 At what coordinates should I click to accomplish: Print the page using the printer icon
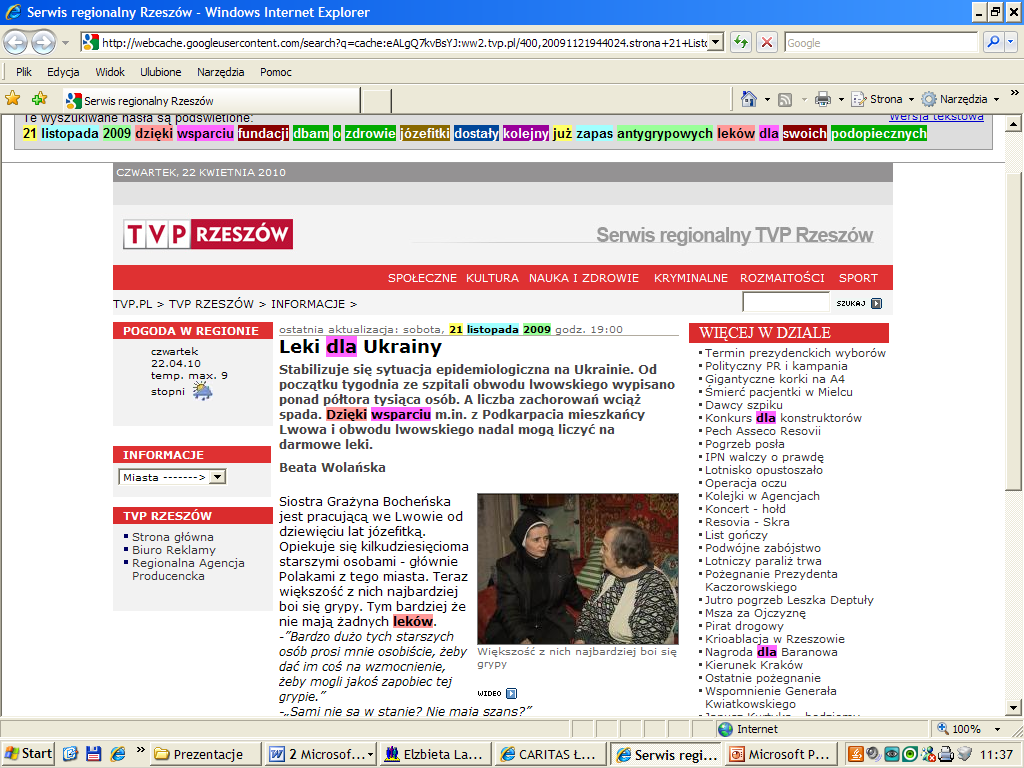tap(823, 99)
